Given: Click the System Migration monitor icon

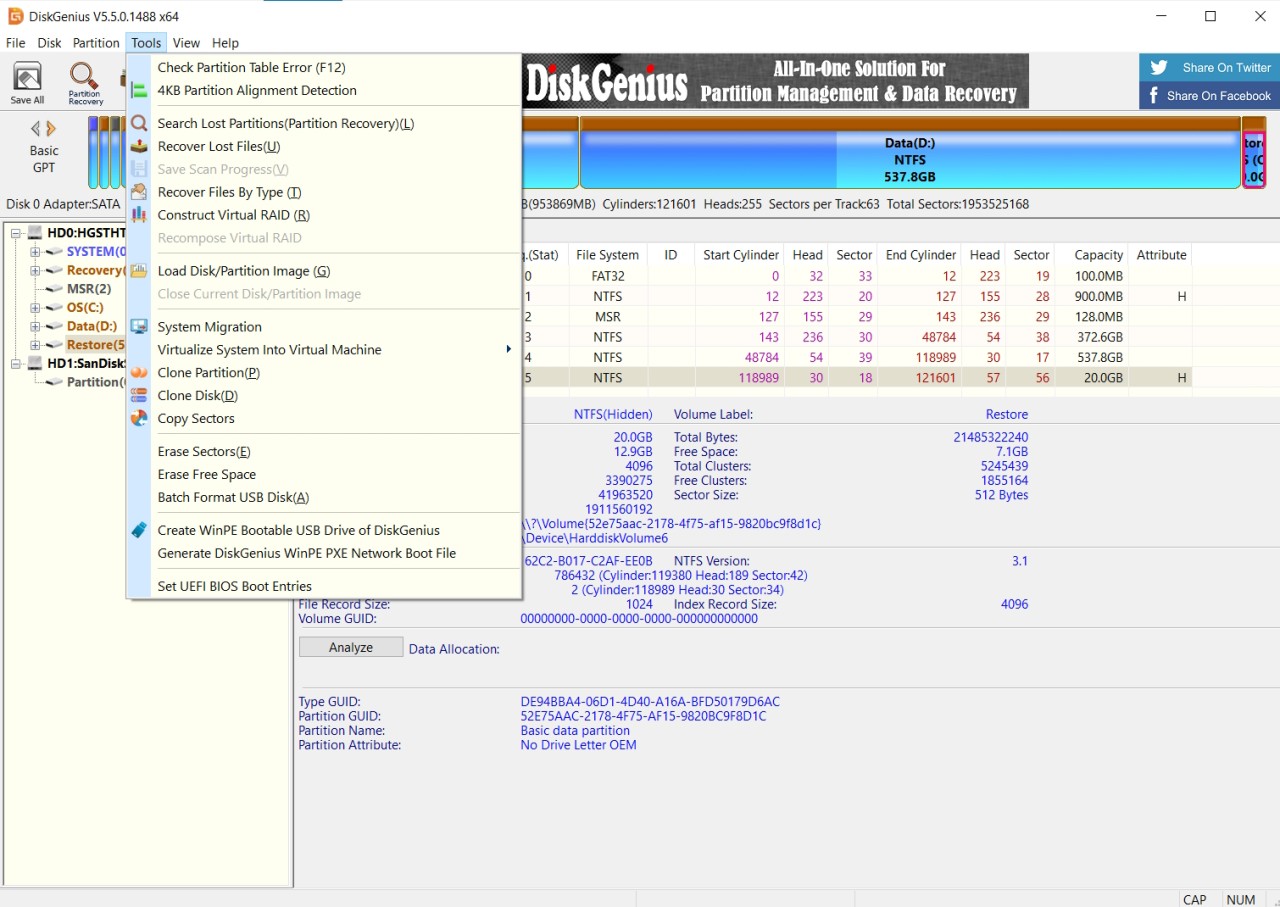Looking at the screenshot, I should click(x=139, y=327).
